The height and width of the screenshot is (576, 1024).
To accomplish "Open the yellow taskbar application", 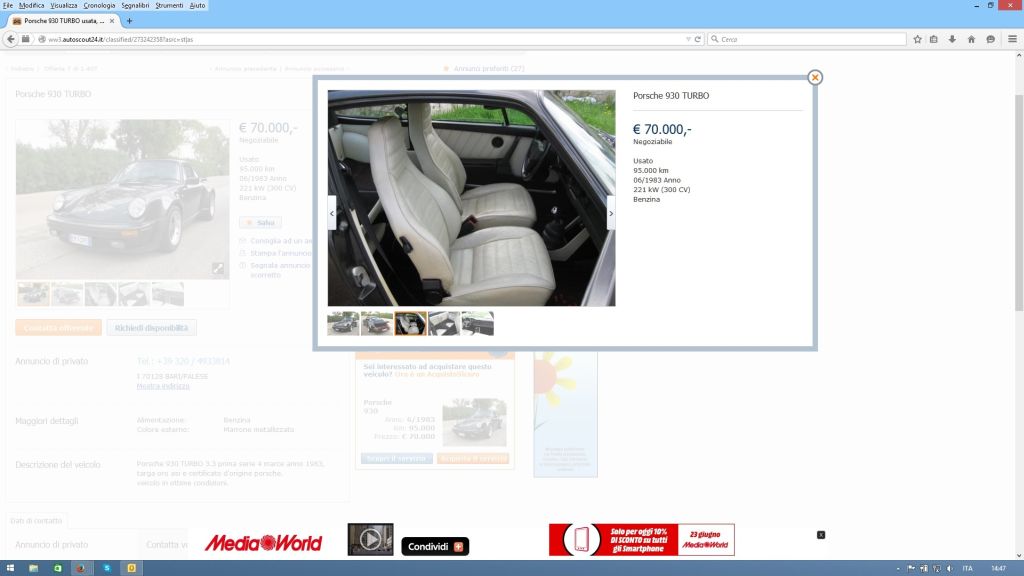I will pos(131,568).
